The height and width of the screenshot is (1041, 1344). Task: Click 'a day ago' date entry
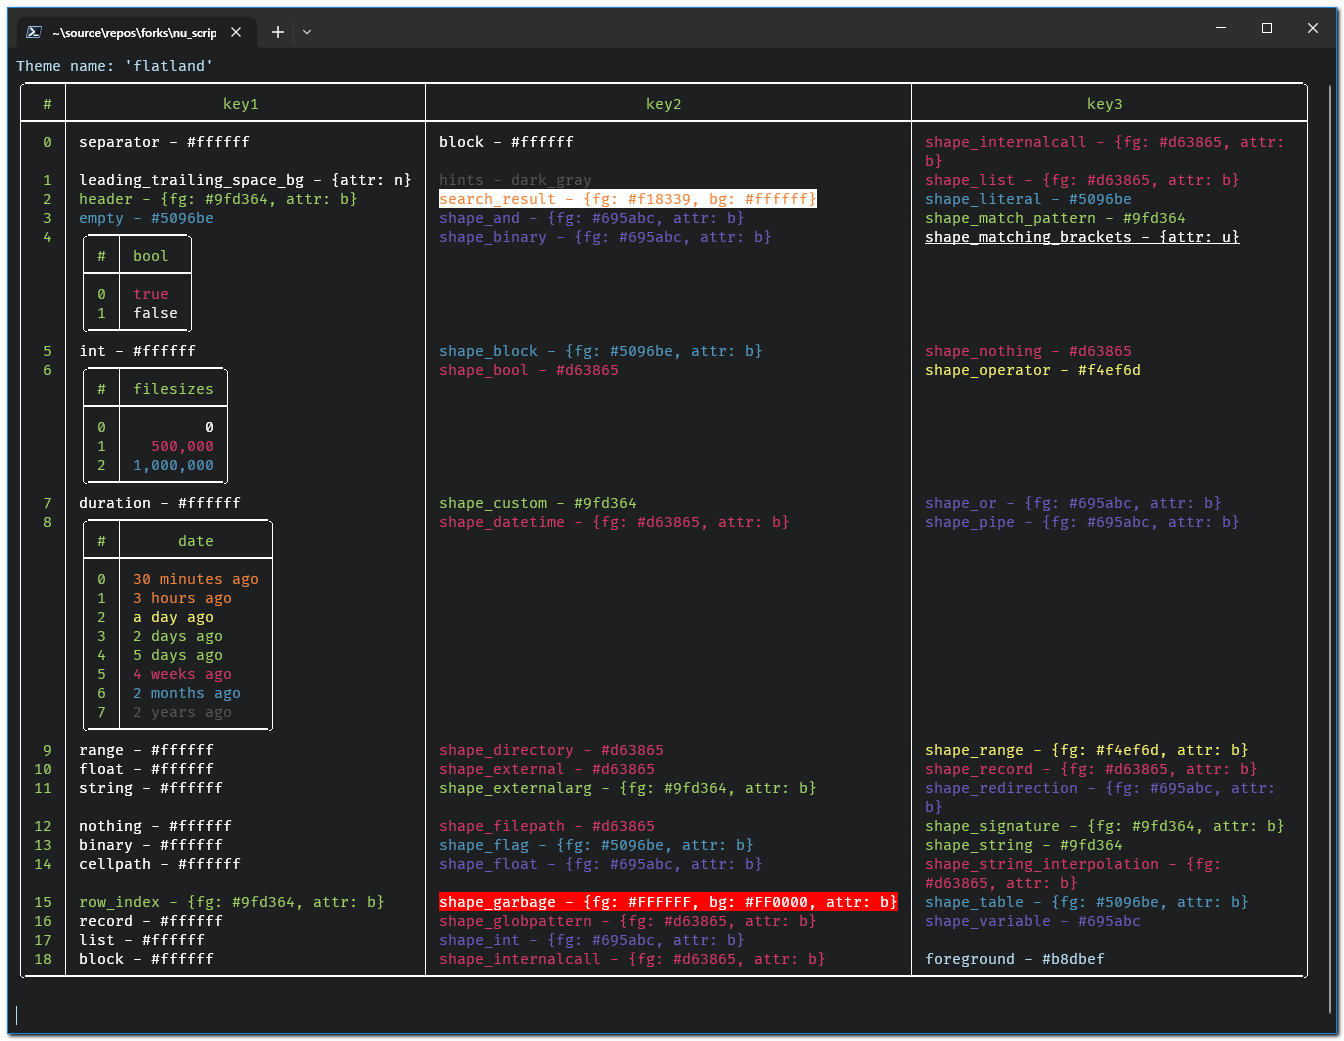point(174,617)
